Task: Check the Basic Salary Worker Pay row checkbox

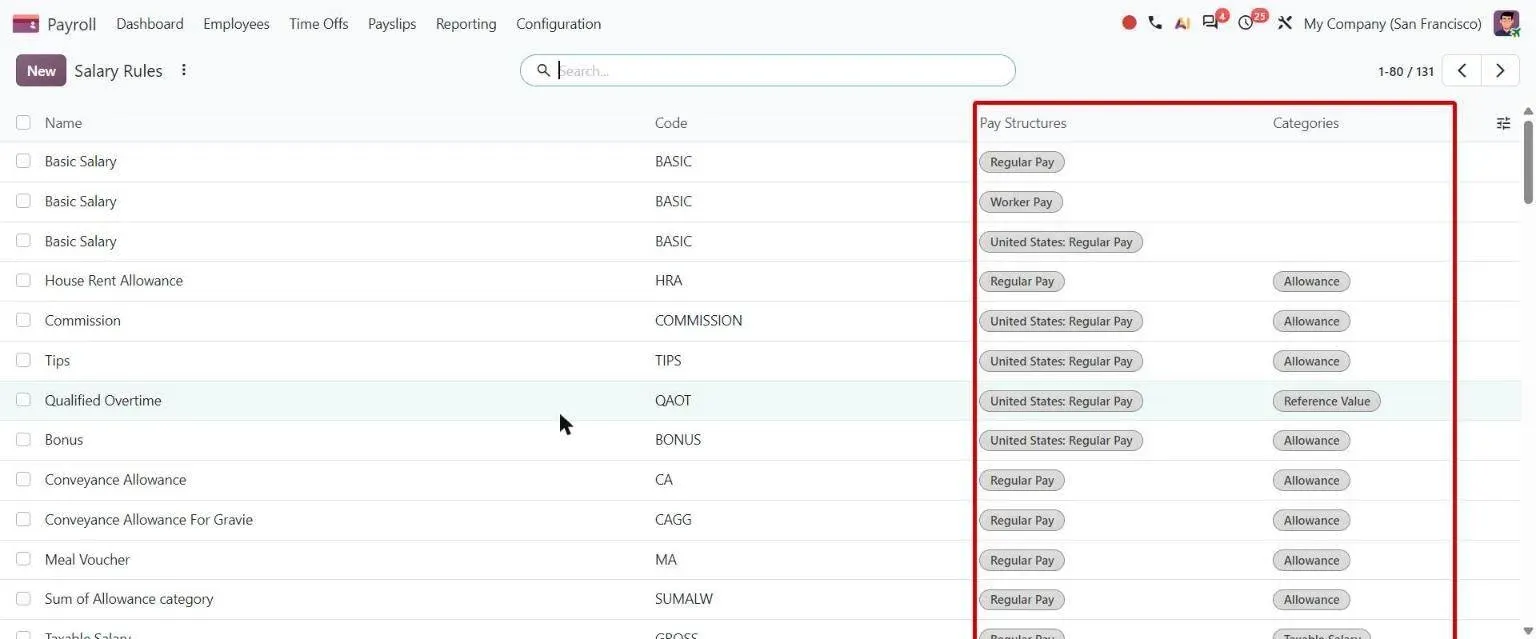Action: click(23, 201)
